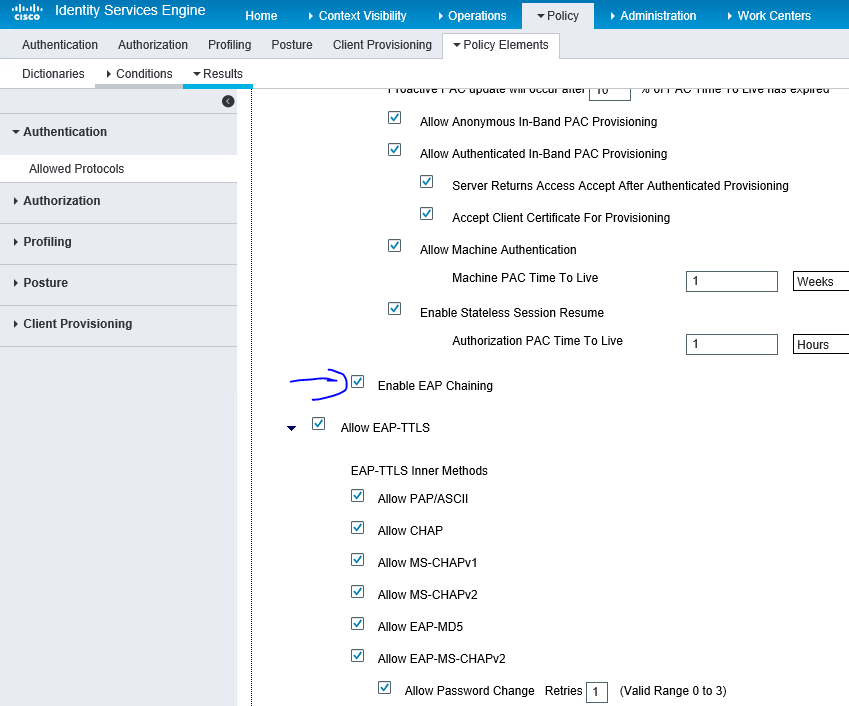Open Authorization PAC Time To Live units dropdown
849x706 pixels.
click(x=821, y=344)
